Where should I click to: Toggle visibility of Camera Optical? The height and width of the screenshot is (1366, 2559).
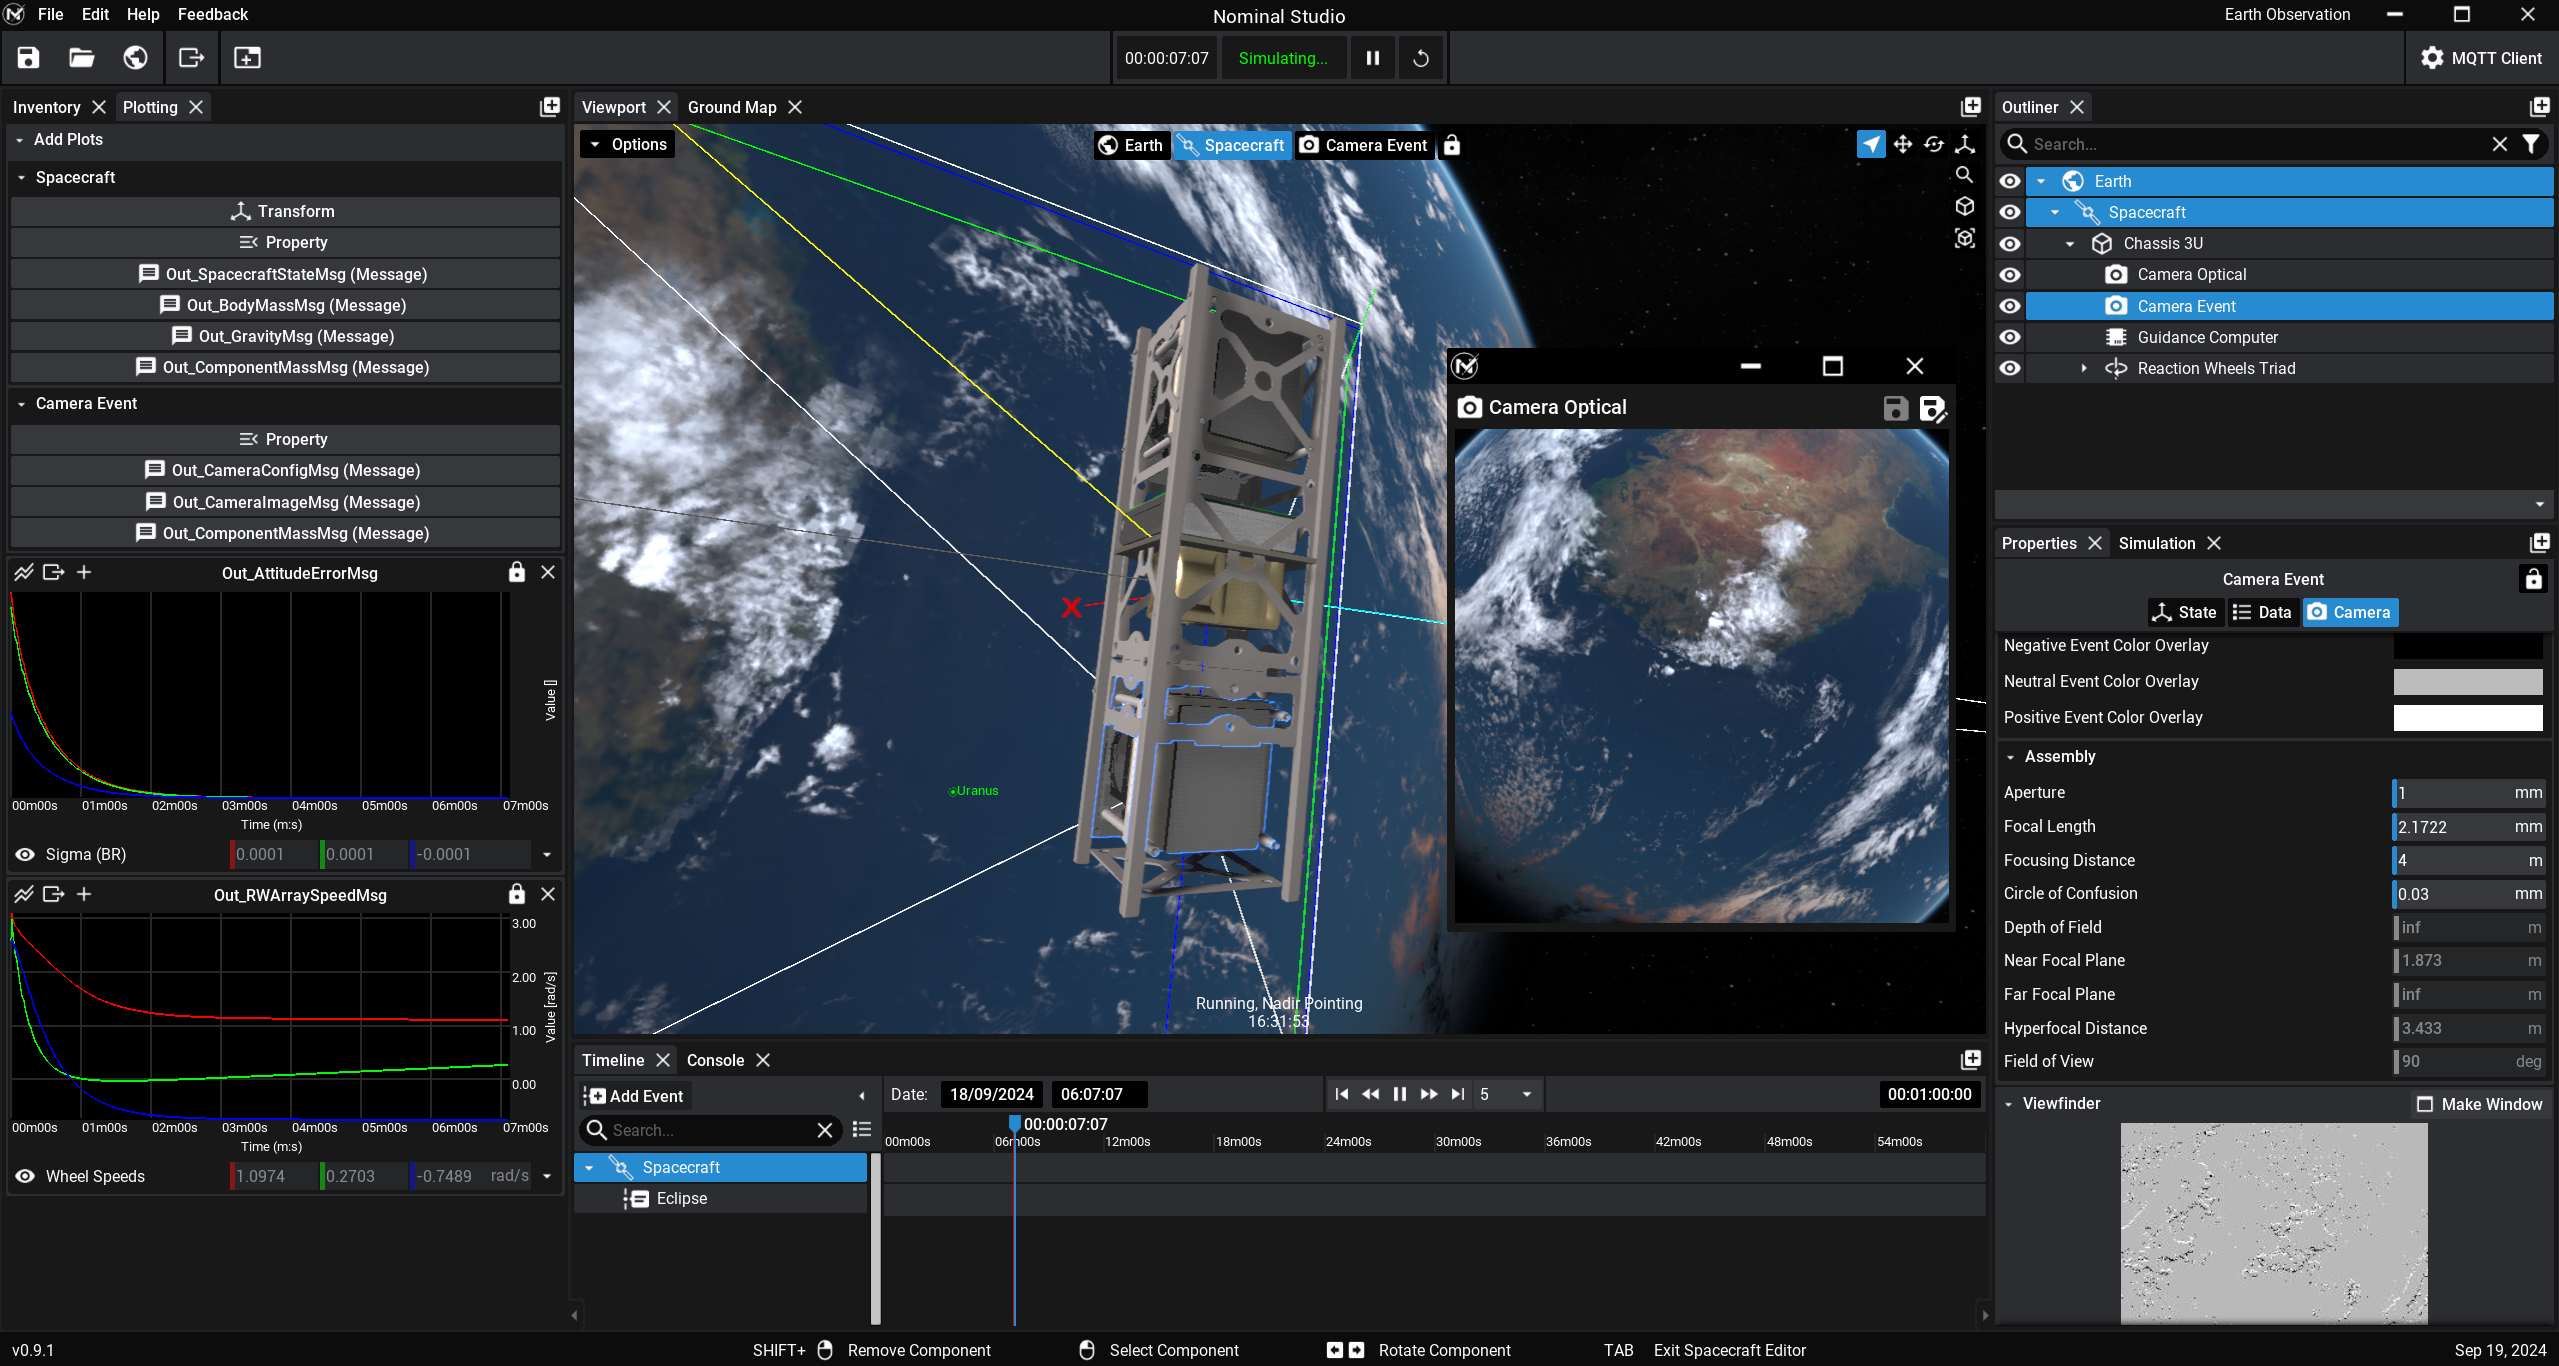pos(2010,275)
